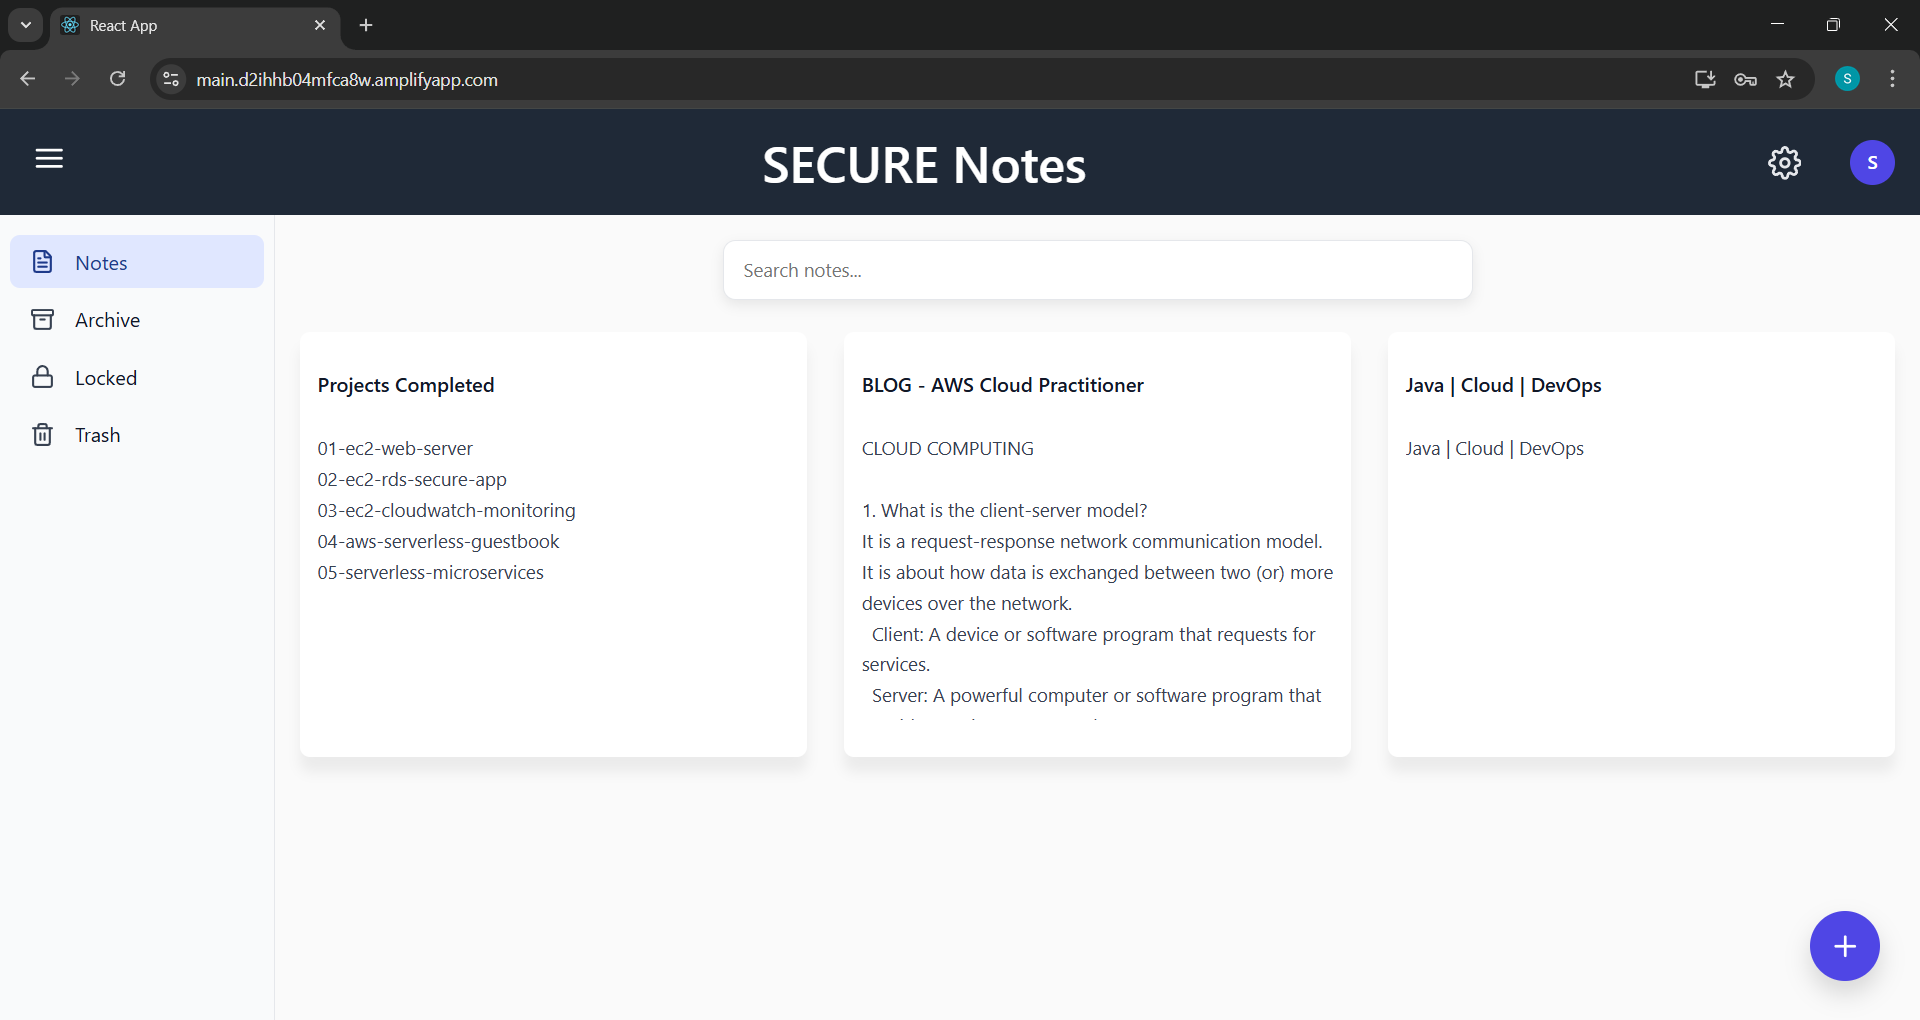Go back with the browser back arrow
This screenshot has height=1020, width=1920.
point(28,79)
